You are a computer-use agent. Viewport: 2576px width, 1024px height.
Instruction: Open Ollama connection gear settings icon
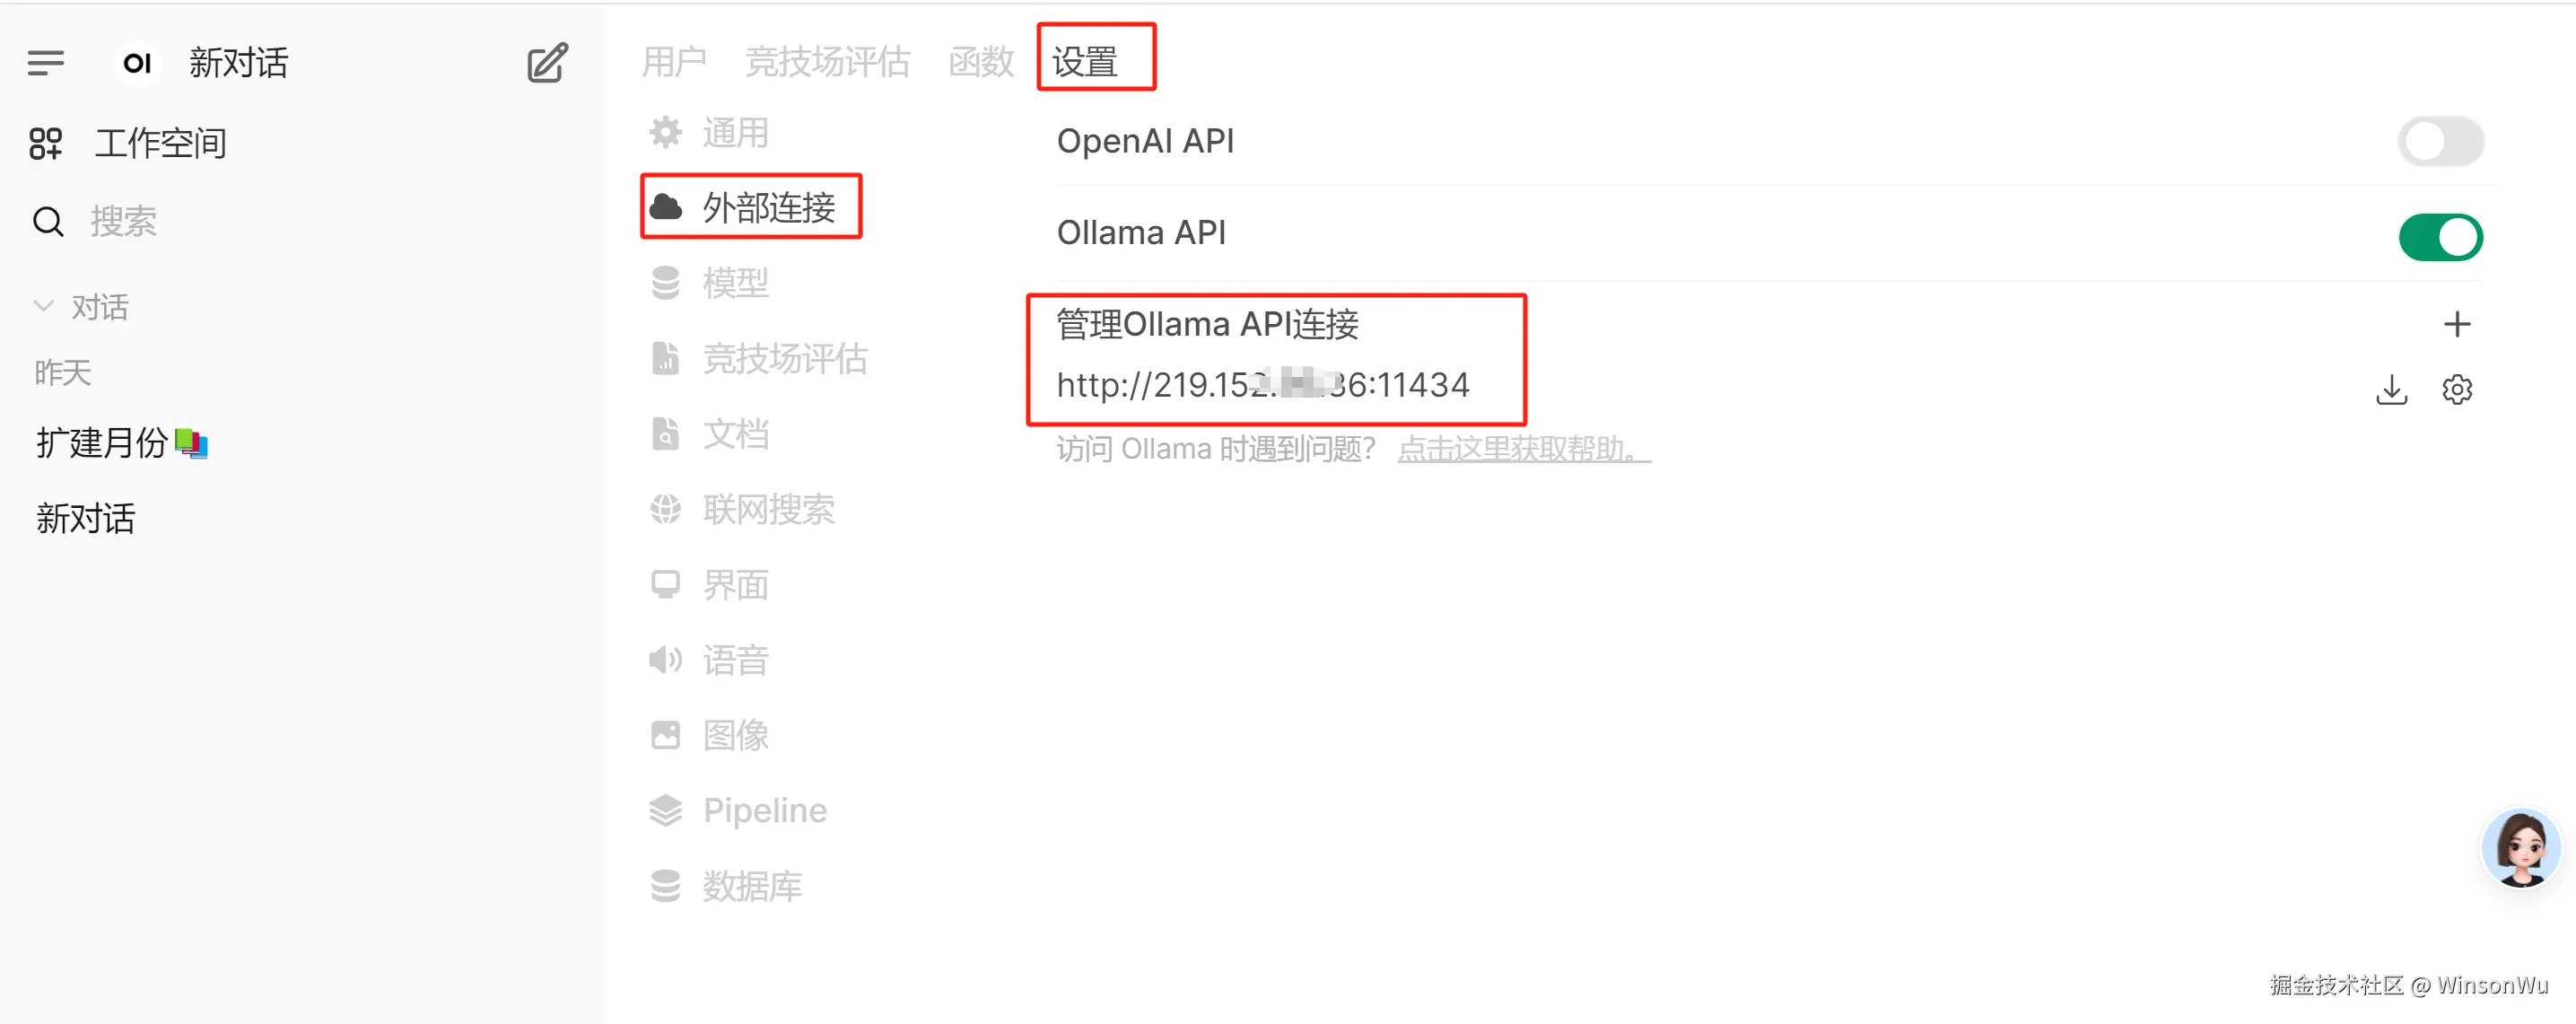click(x=2456, y=389)
